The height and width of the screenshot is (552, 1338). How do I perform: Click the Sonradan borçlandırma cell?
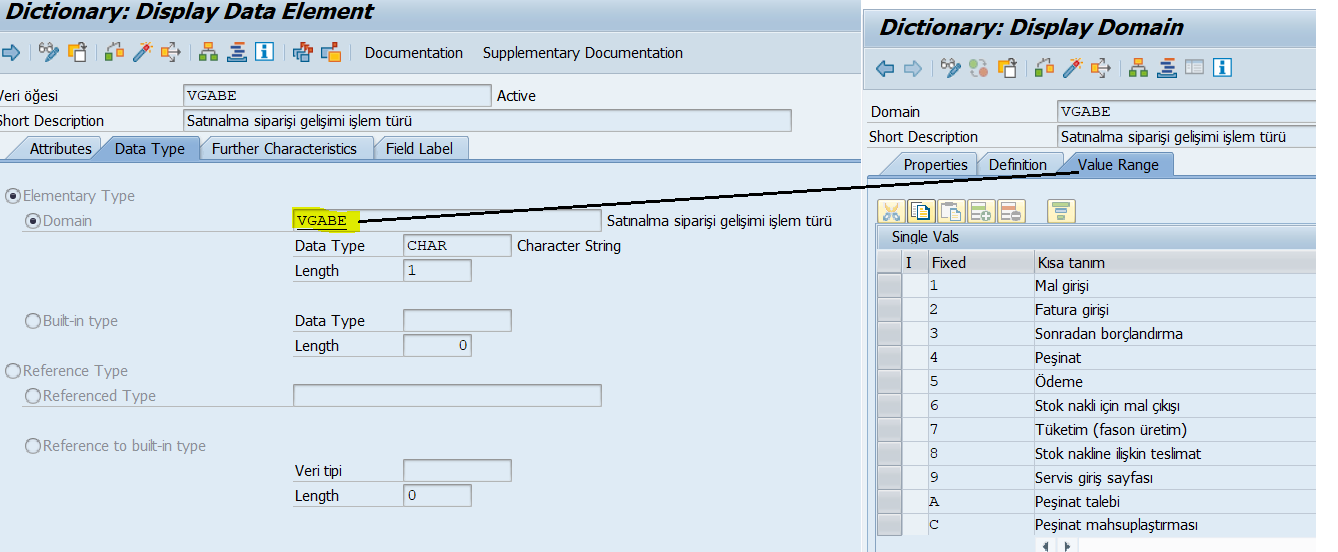1176,334
